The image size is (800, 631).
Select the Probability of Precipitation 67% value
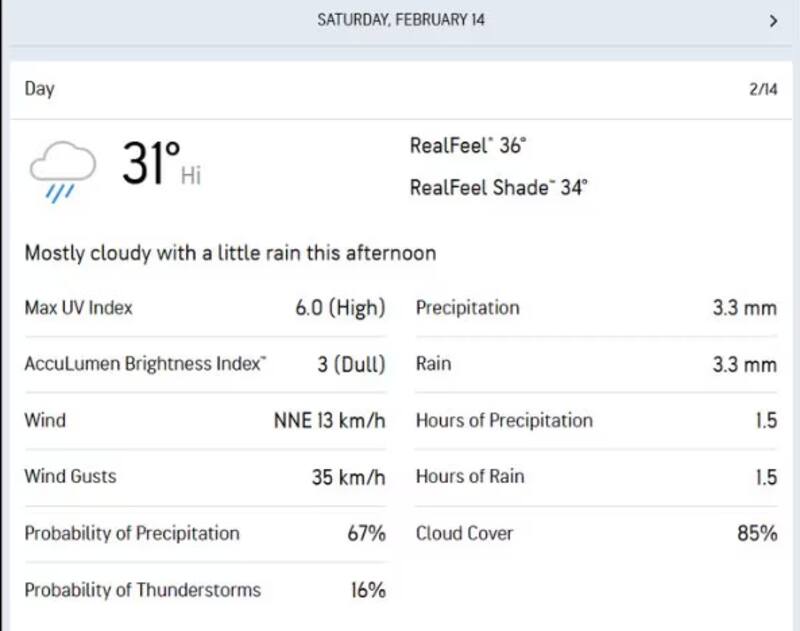pyautogui.click(x=366, y=533)
